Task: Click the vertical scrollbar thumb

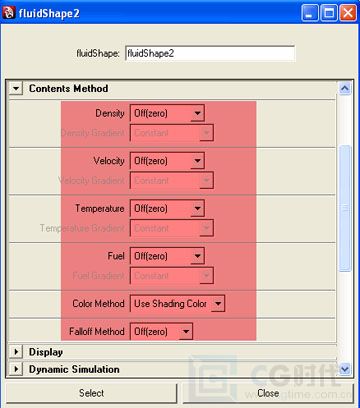Action: [345, 208]
